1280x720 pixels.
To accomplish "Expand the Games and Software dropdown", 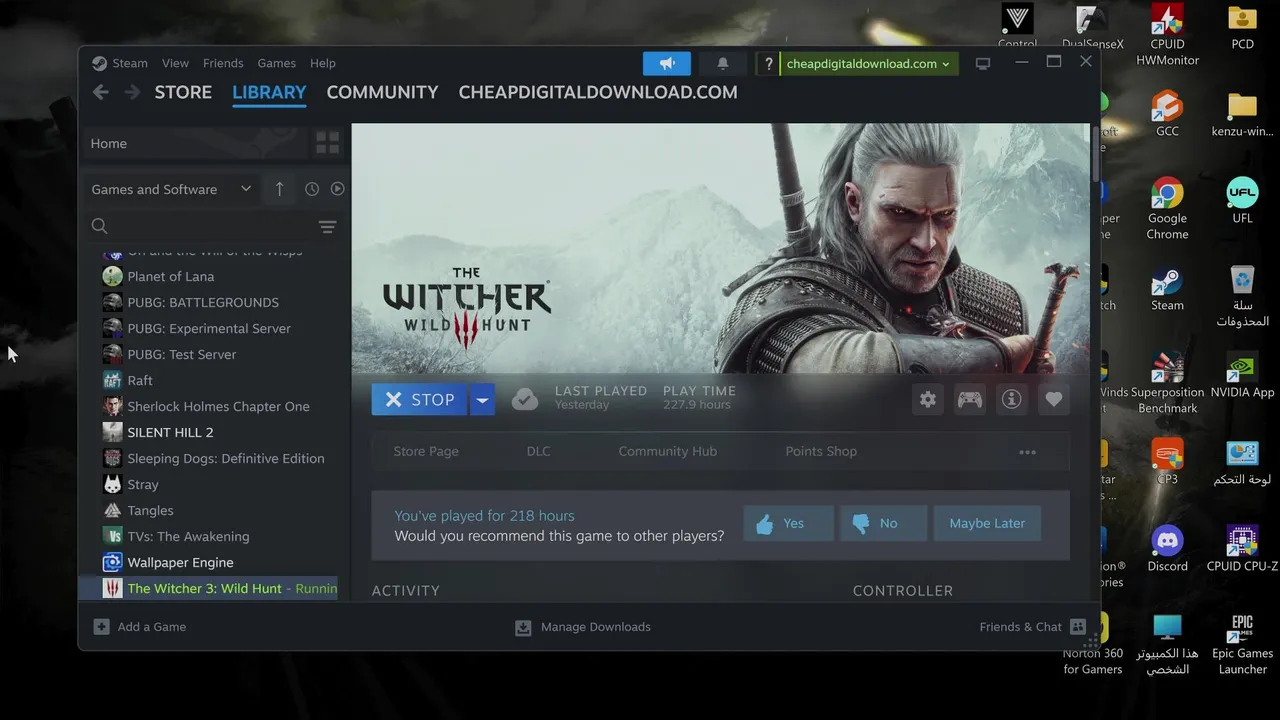I will (x=171, y=189).
